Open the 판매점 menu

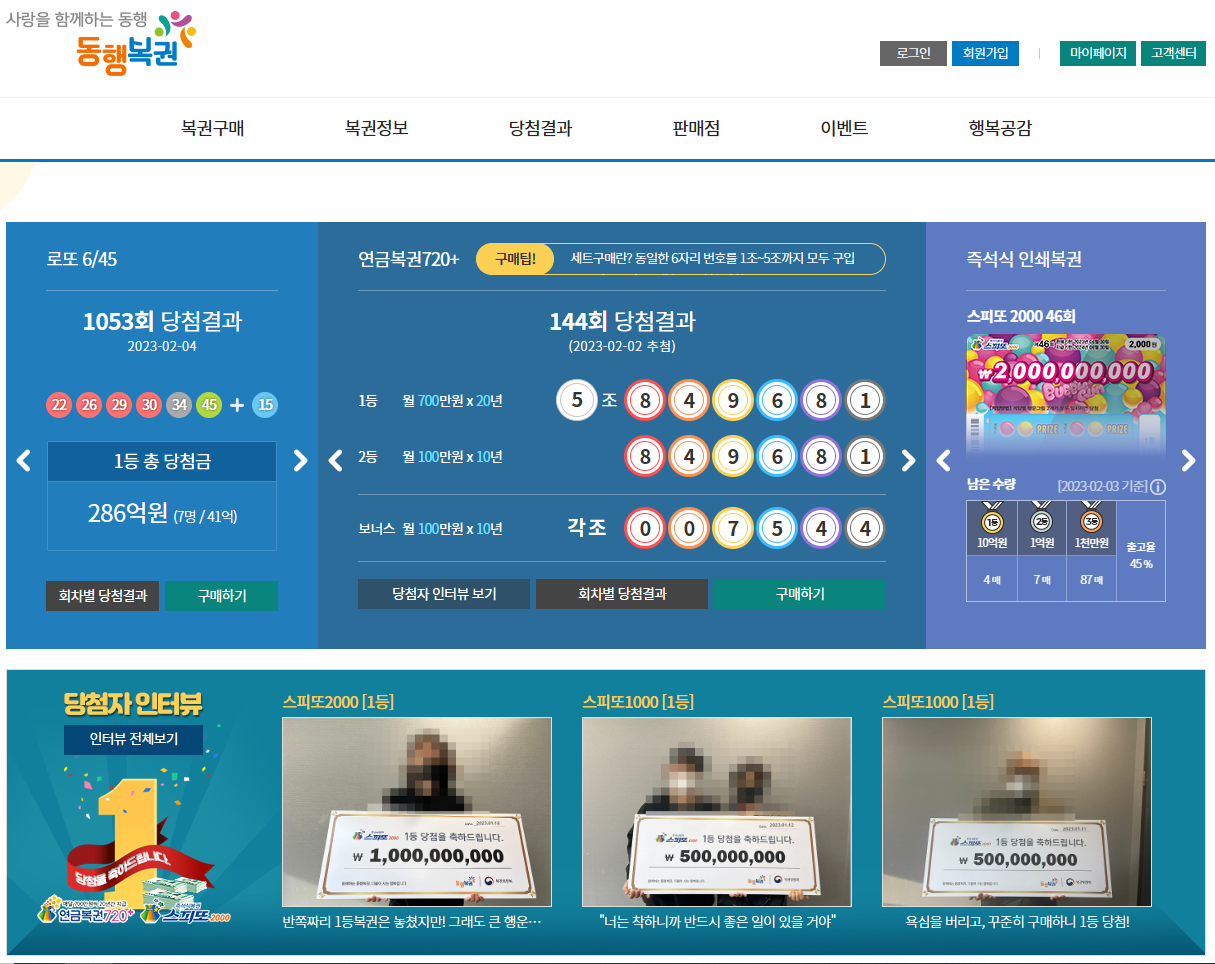pos(696,128)
